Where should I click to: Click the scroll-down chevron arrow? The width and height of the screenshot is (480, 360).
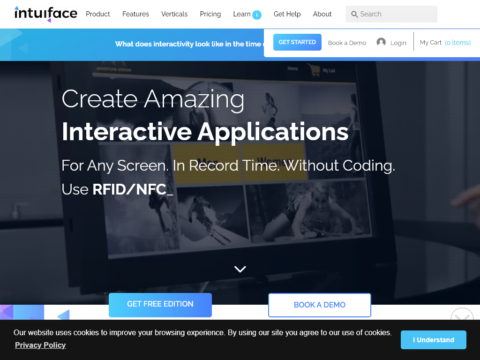coord(240,269)
